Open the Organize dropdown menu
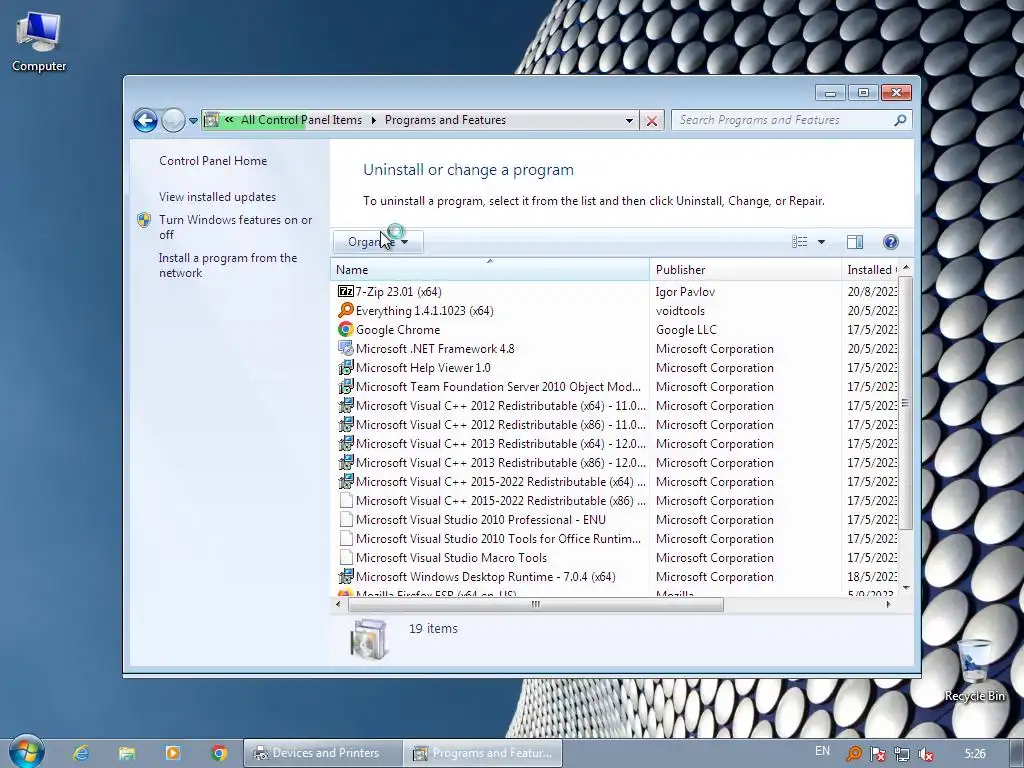Viewport: 1024px width, 768px height. point(378,242)
